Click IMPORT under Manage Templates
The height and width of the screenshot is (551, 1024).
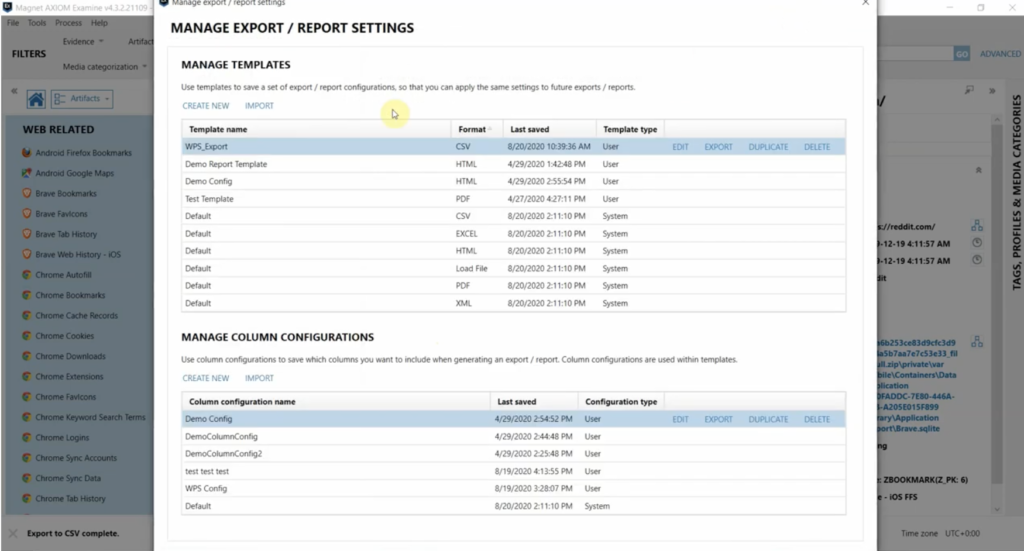point(259,106)
